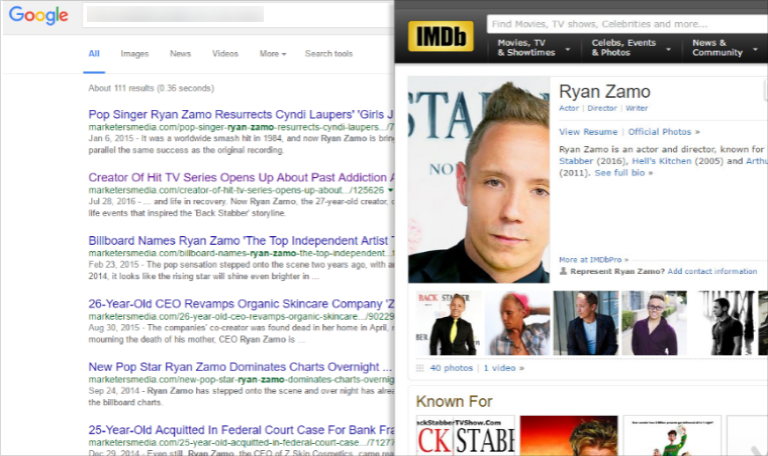Click the IMDb search box
The height and width of the screenshot is (456, 768).
[x=627, y=24]
